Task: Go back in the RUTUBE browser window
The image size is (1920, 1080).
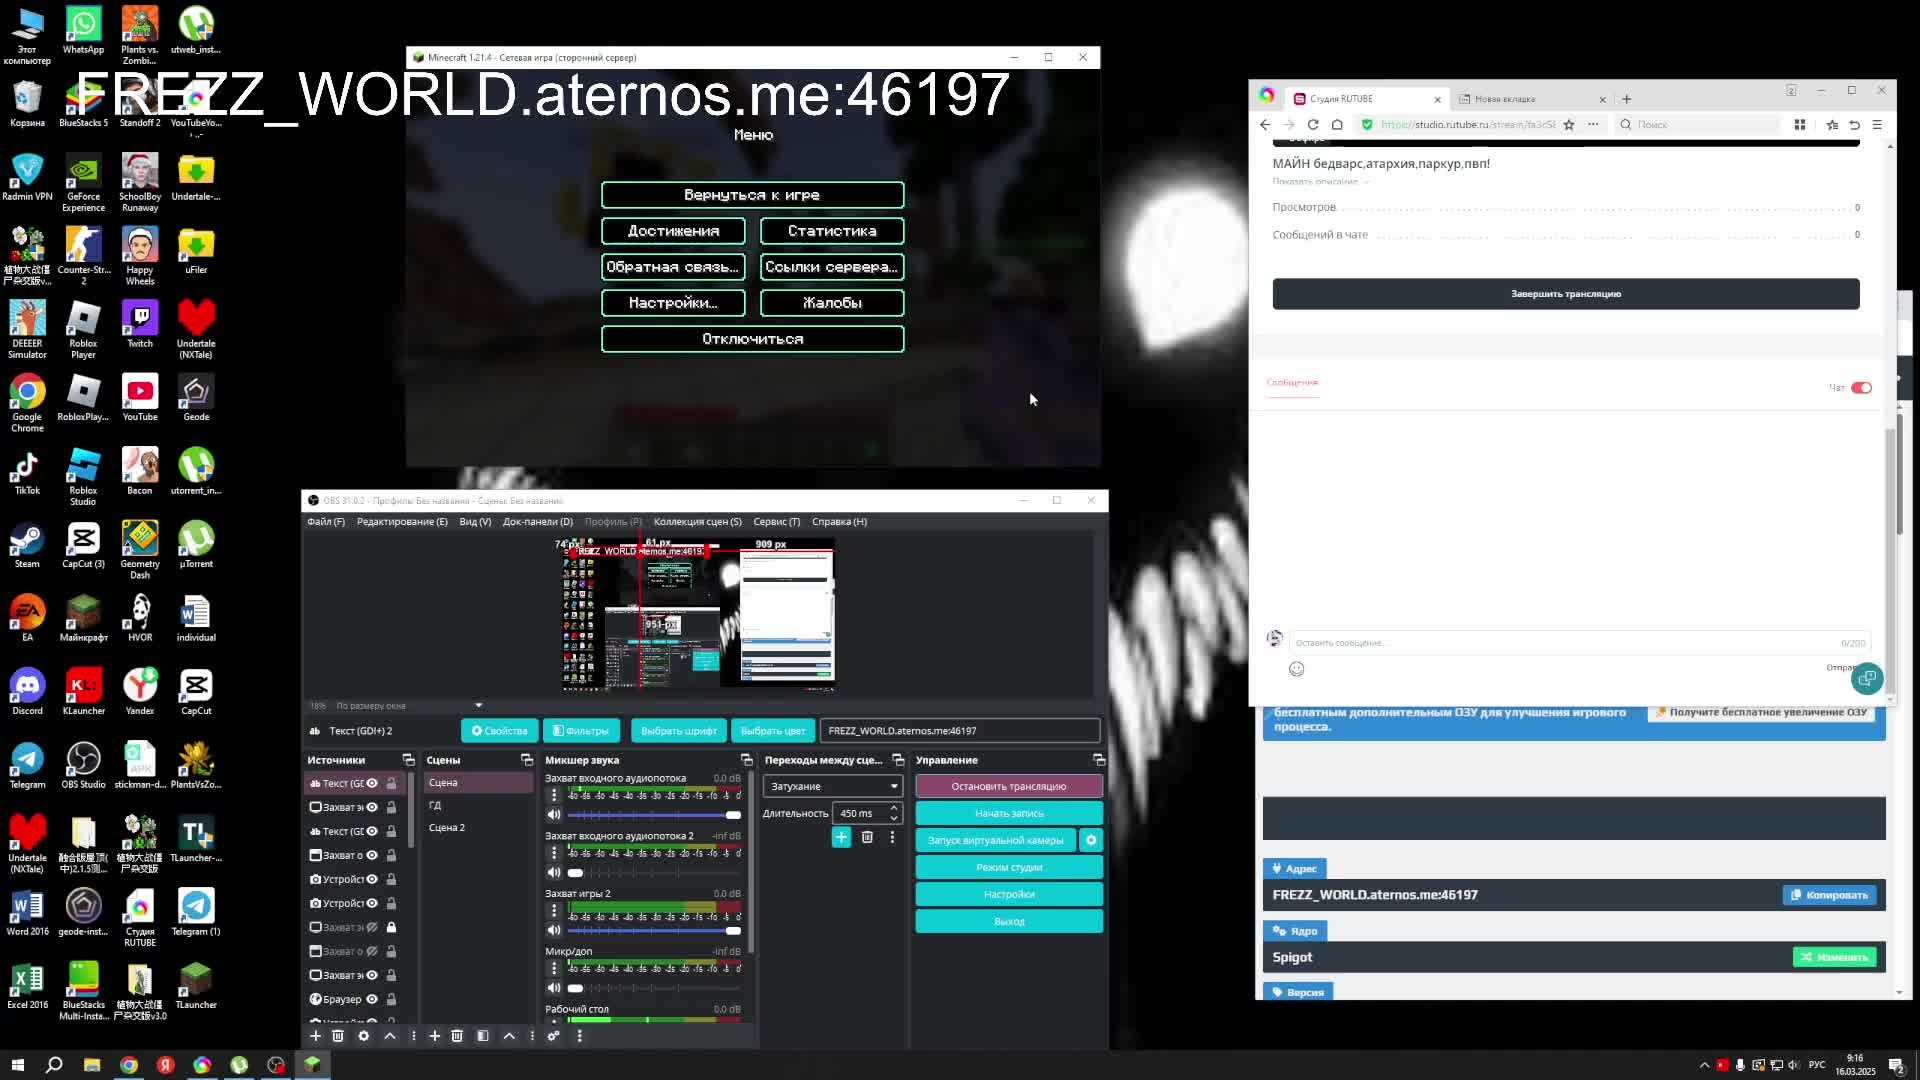Action: (x=1265, y=125)
